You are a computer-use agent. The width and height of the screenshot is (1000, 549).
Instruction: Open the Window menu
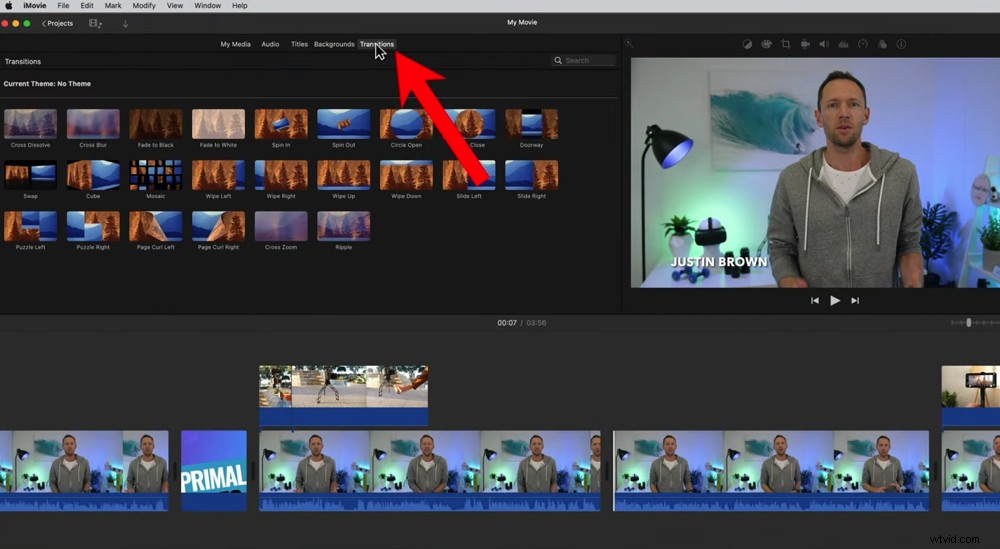(207, 6)
